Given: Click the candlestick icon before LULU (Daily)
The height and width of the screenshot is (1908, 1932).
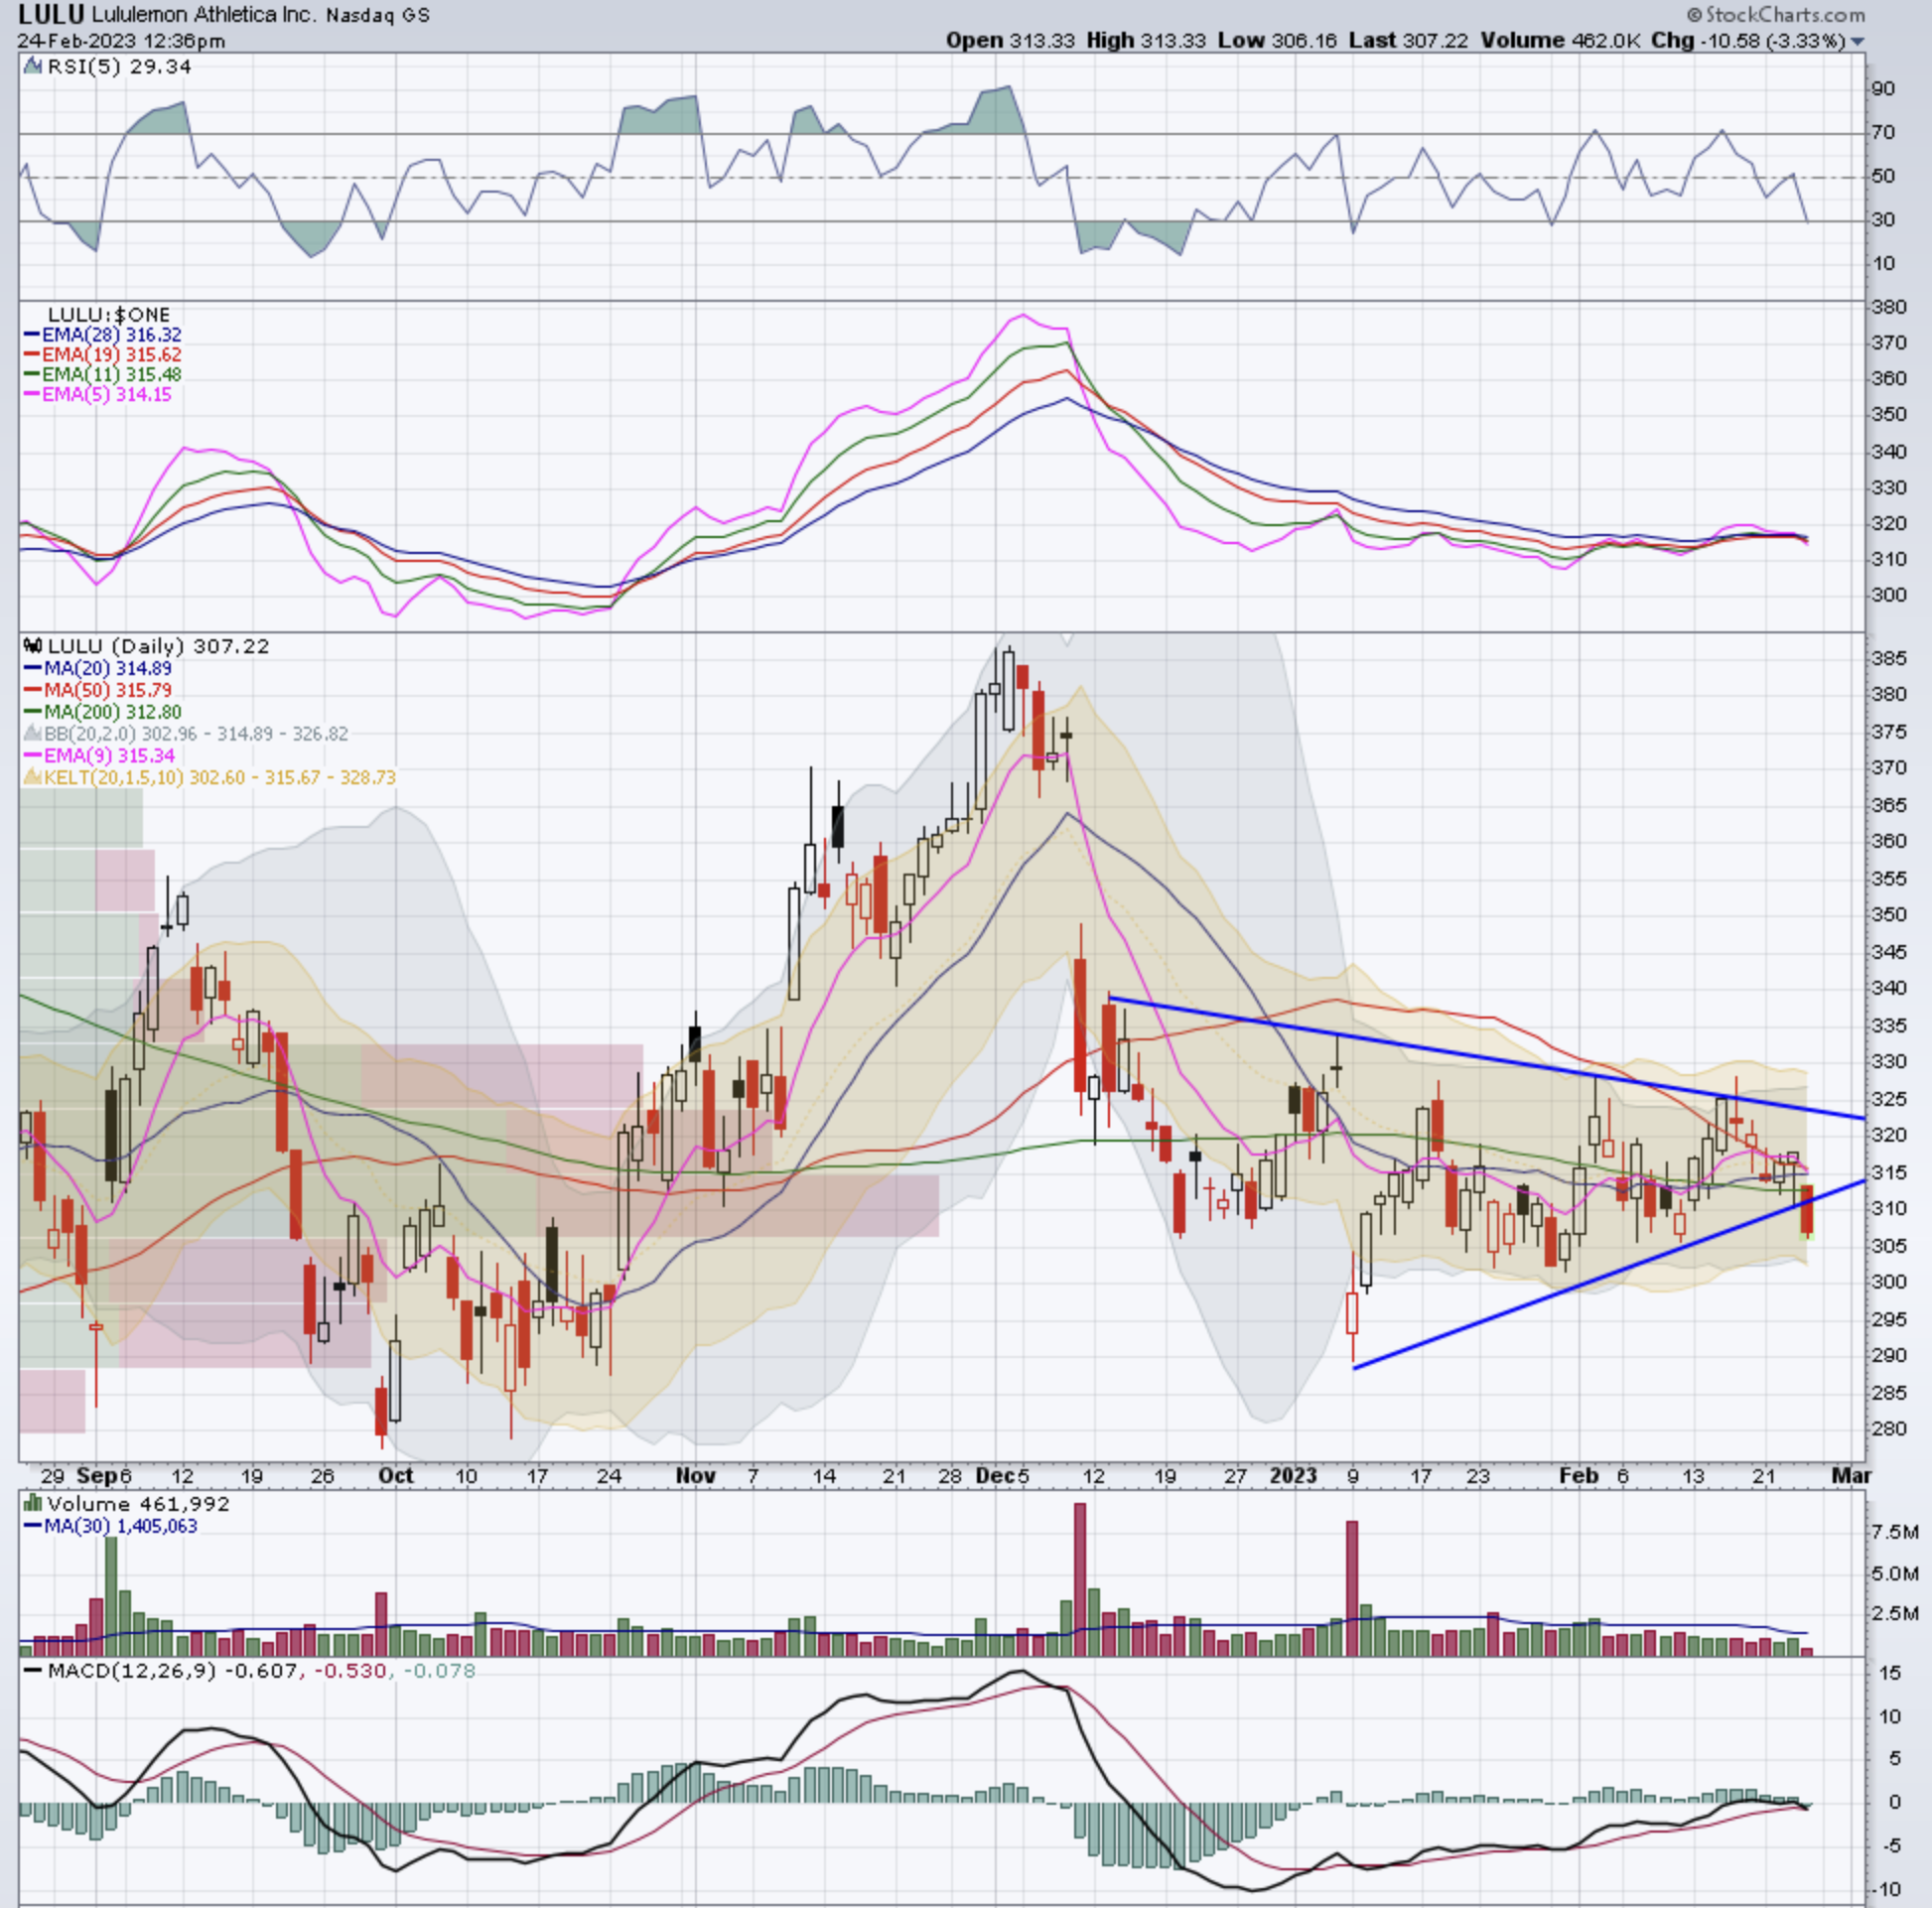Looking at the screenshot, I should [x=33, y=647].
